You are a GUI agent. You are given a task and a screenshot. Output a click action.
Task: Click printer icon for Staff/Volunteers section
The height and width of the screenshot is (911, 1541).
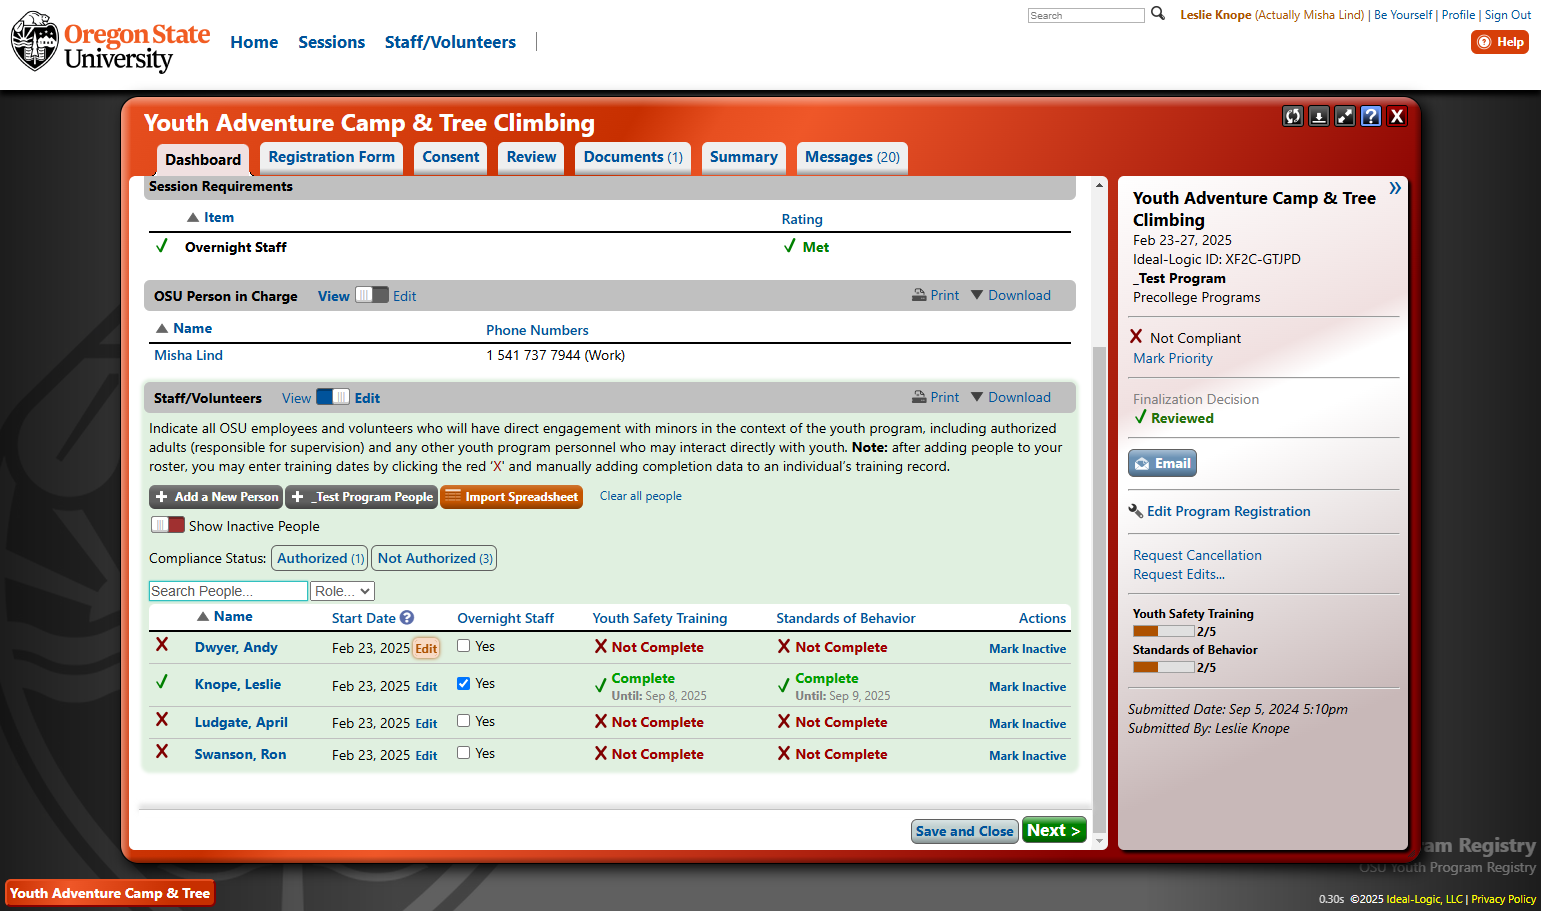(x=919, y=397)
